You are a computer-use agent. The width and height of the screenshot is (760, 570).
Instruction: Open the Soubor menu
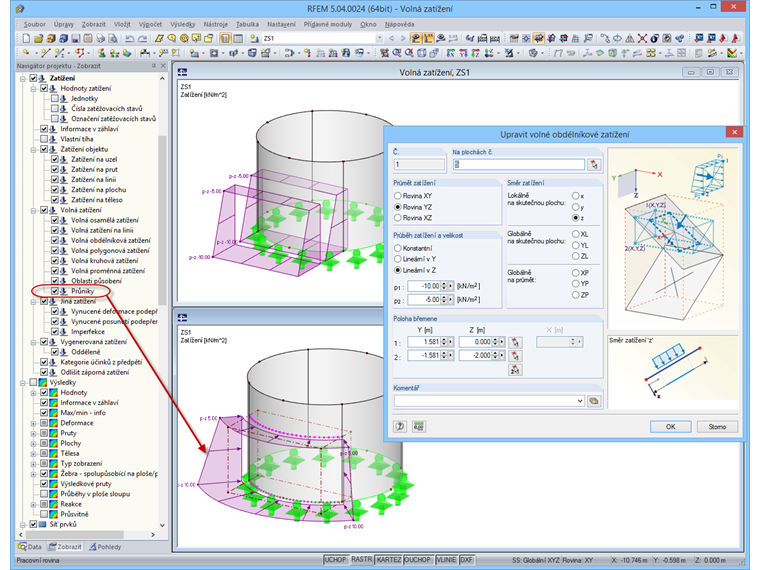34,24
